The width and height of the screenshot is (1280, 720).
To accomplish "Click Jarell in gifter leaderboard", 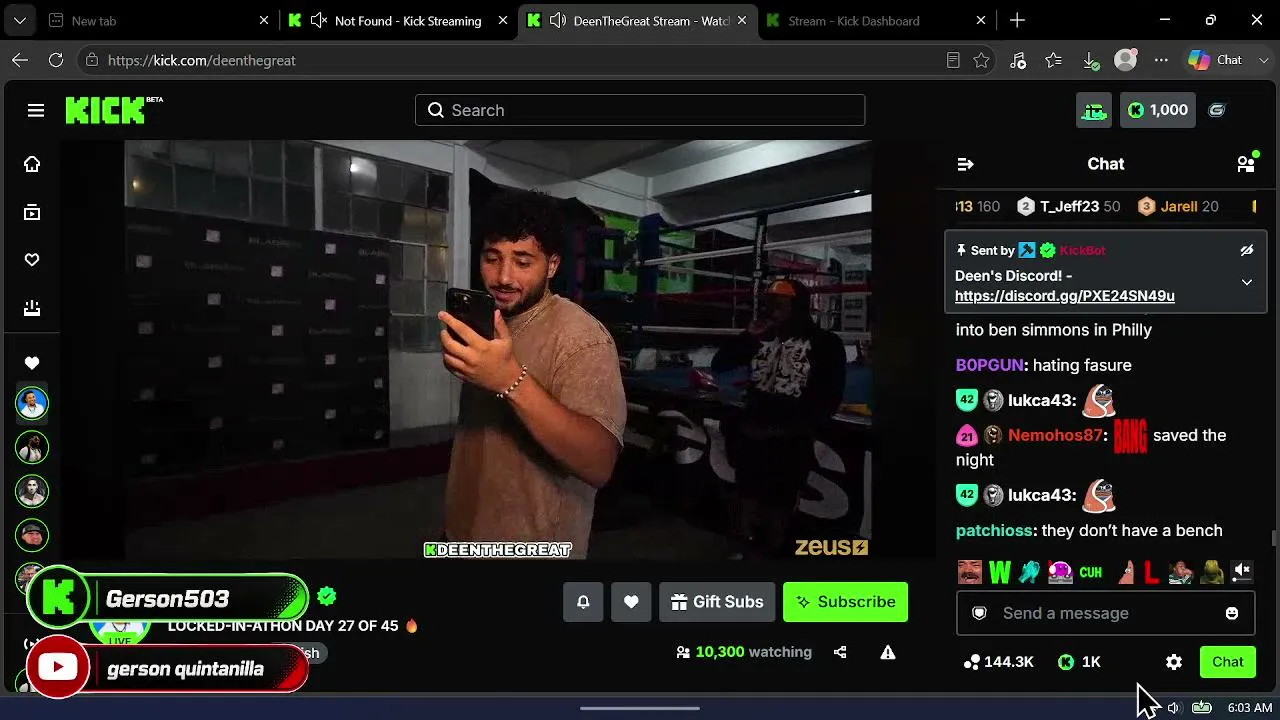I will click(1179, 206).
